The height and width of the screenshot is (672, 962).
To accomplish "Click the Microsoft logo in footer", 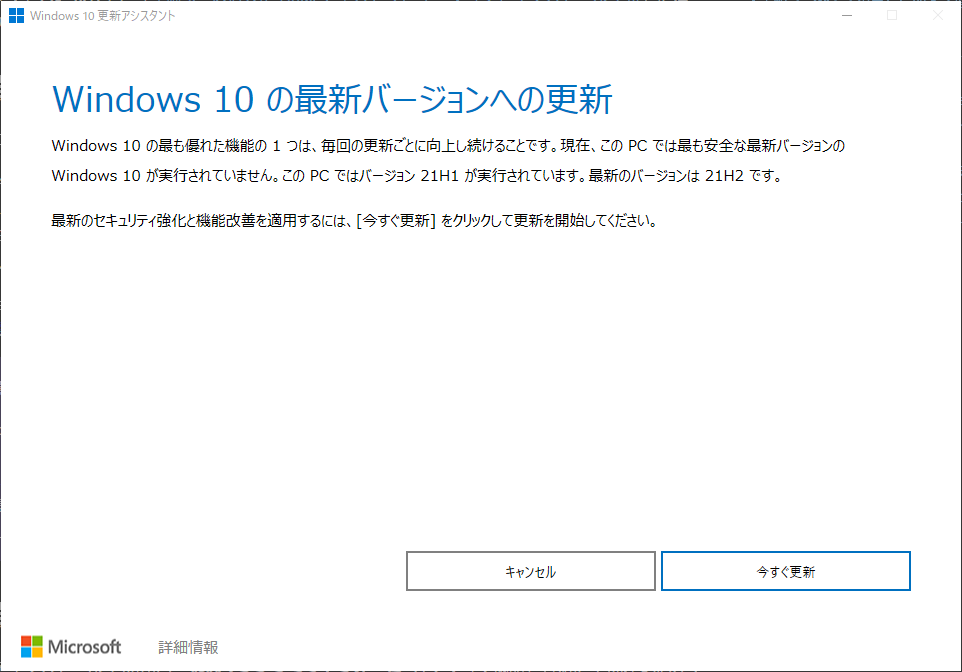I will (x=71, y=647).
